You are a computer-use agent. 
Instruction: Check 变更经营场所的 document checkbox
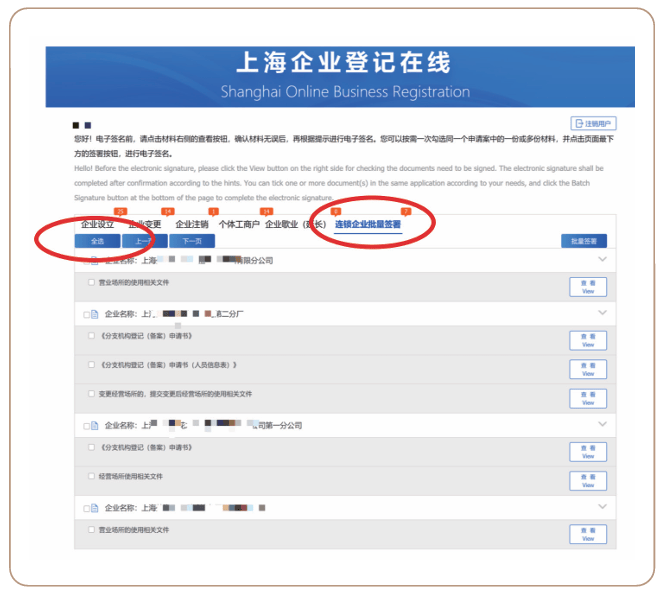coord(91,394)
